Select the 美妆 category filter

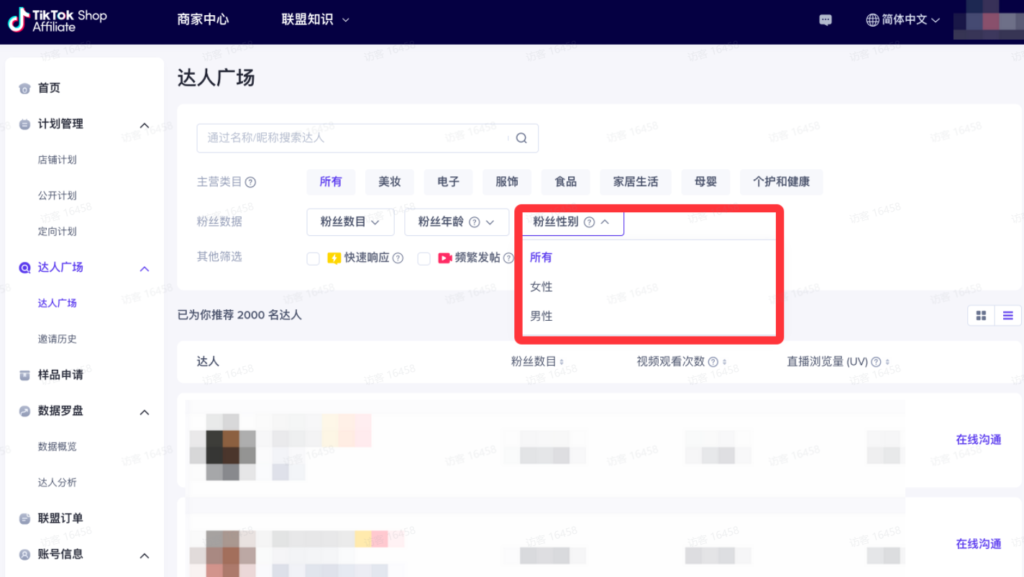click(x=389, y=181)
